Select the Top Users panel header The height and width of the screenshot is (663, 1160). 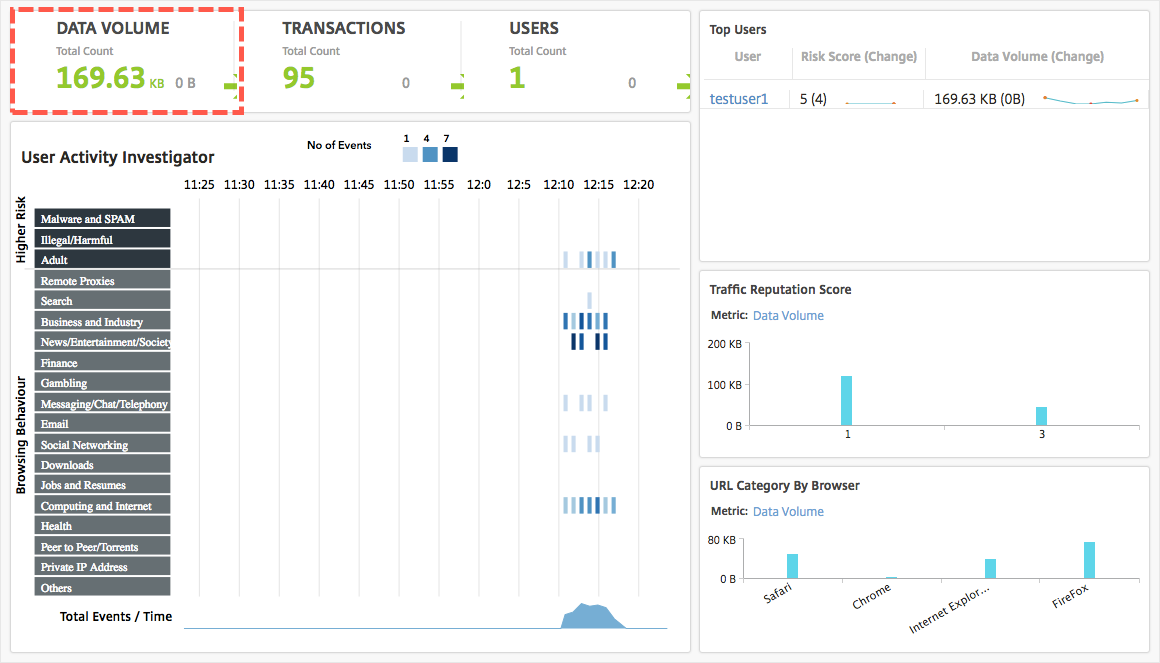(737, 30)
